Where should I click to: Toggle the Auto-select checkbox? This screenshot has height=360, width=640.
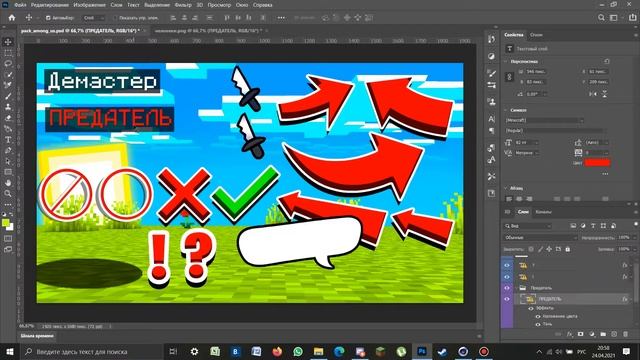tap(48, 18)
